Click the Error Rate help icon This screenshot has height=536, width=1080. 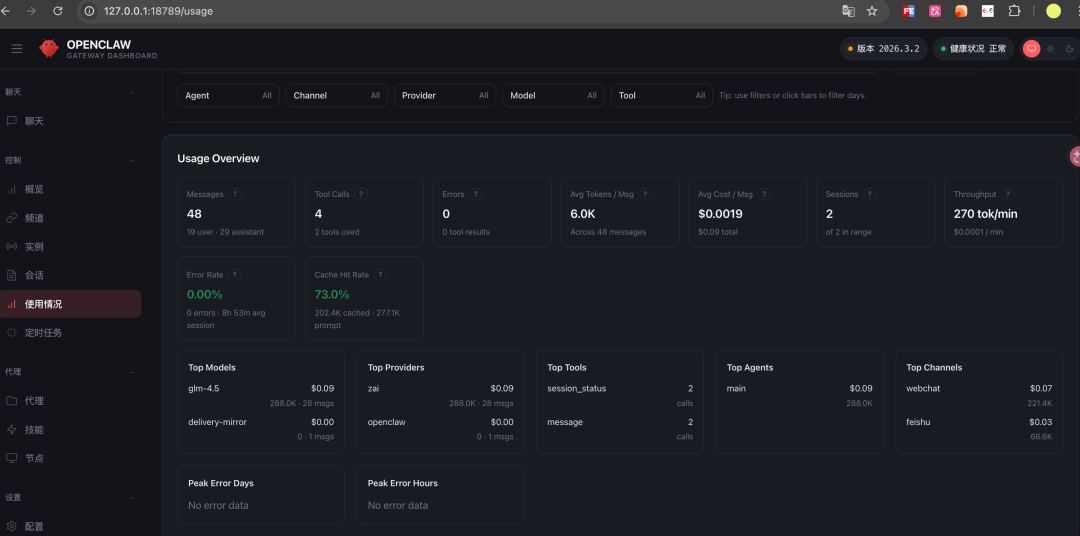(235, 274)
